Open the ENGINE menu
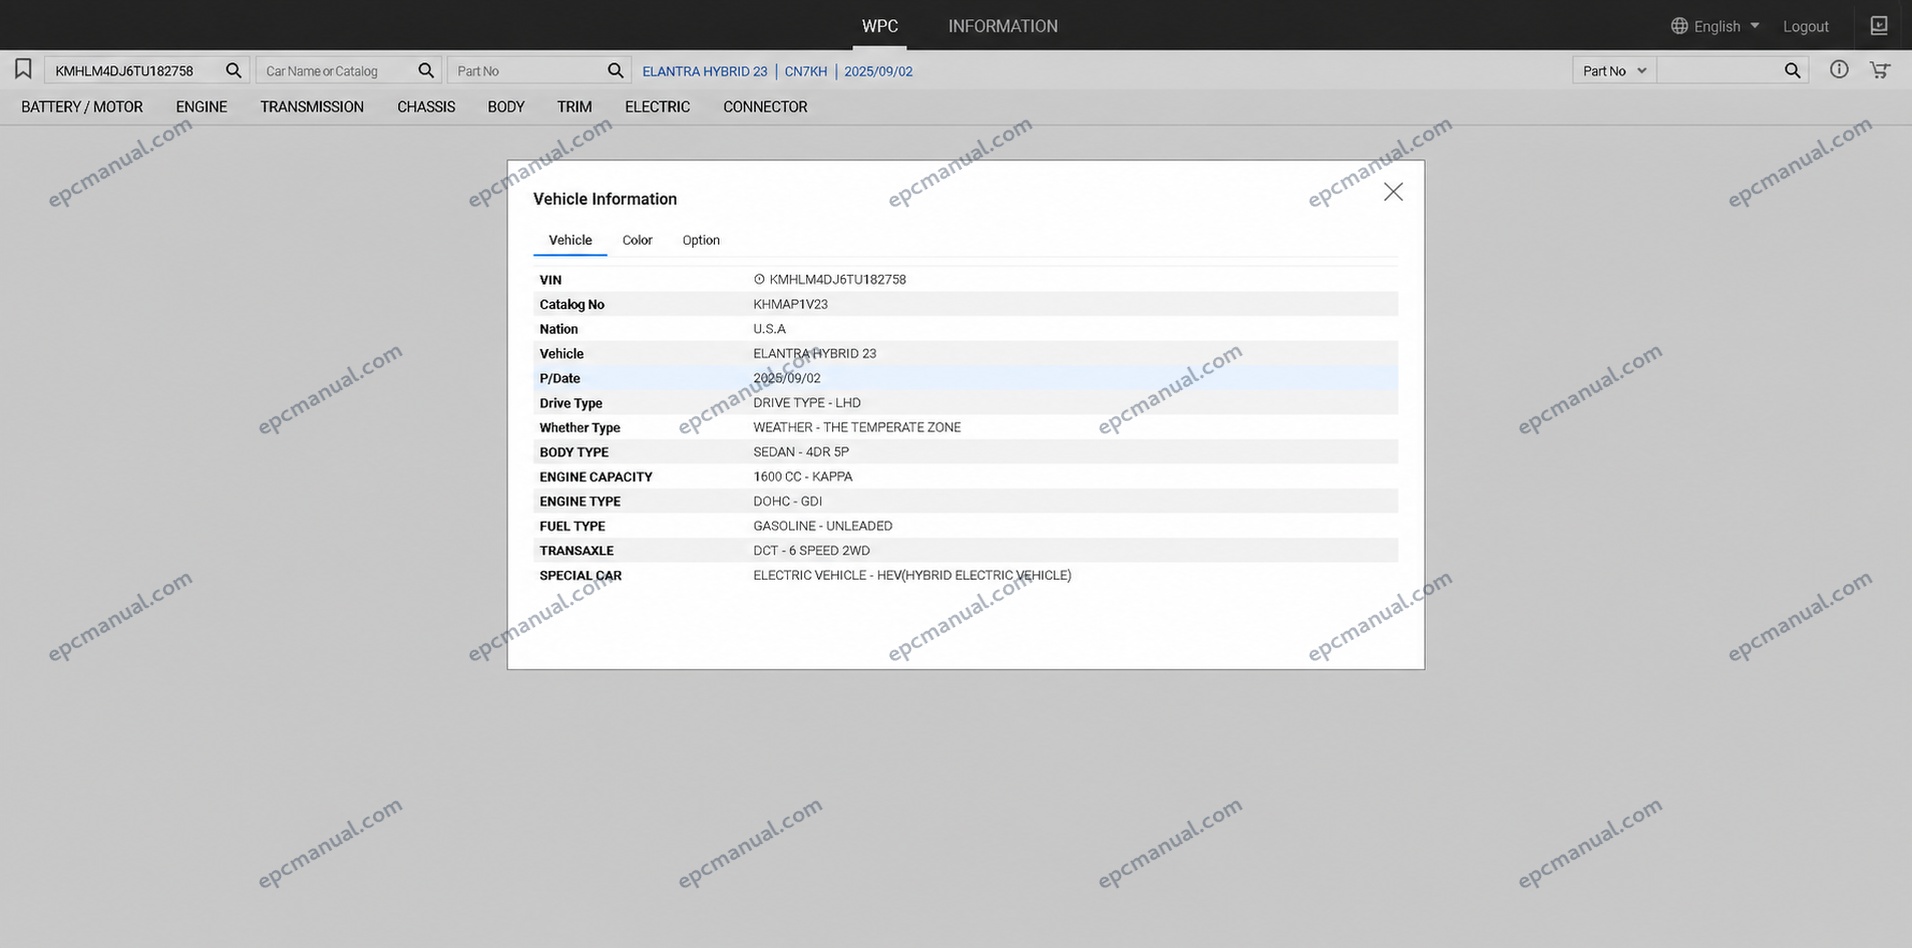The width and height of the screenshot is (1912, 948). (202, 107)
